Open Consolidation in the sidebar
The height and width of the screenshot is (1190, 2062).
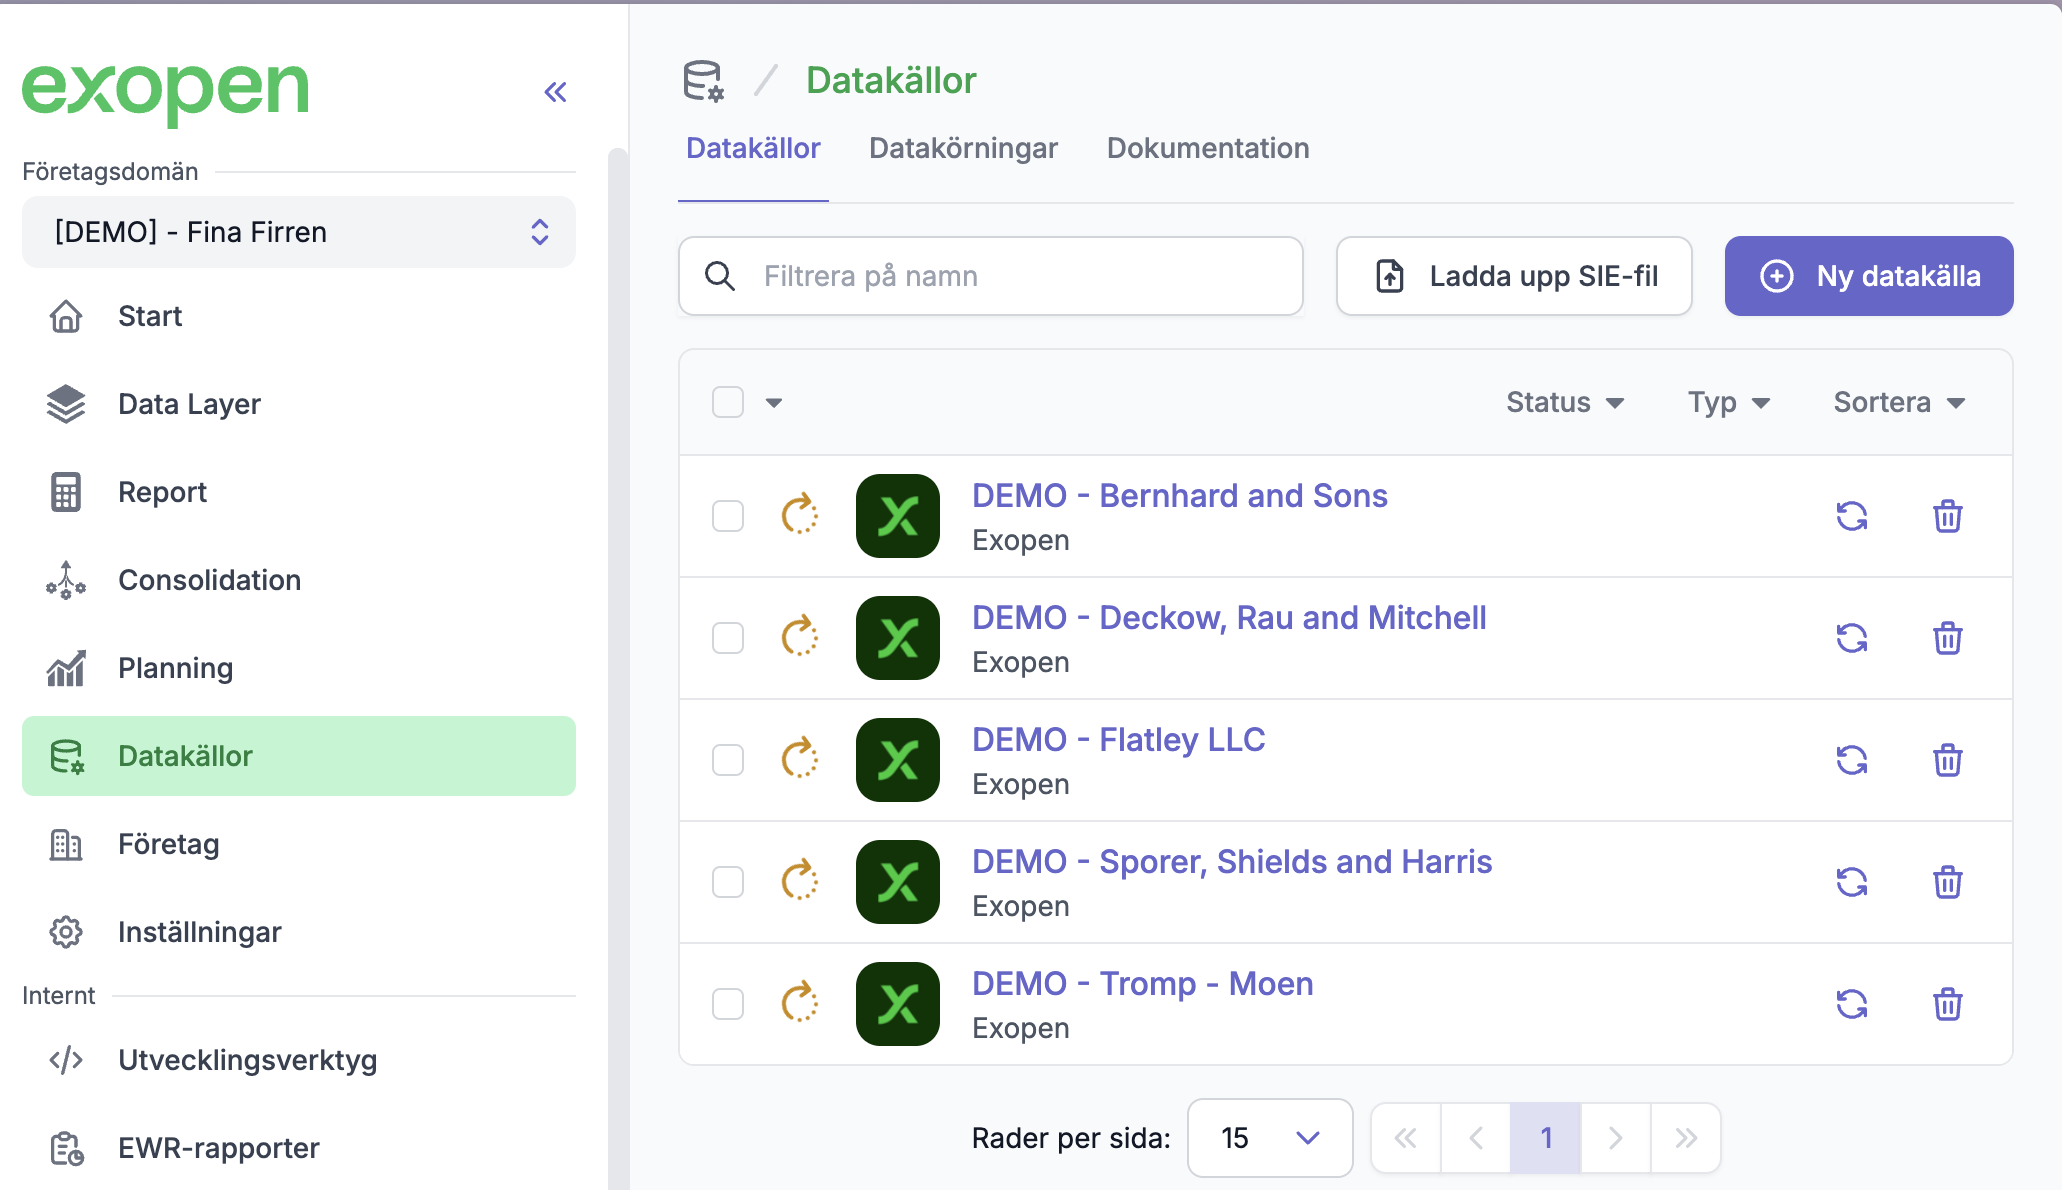click(x=299, y=580)
